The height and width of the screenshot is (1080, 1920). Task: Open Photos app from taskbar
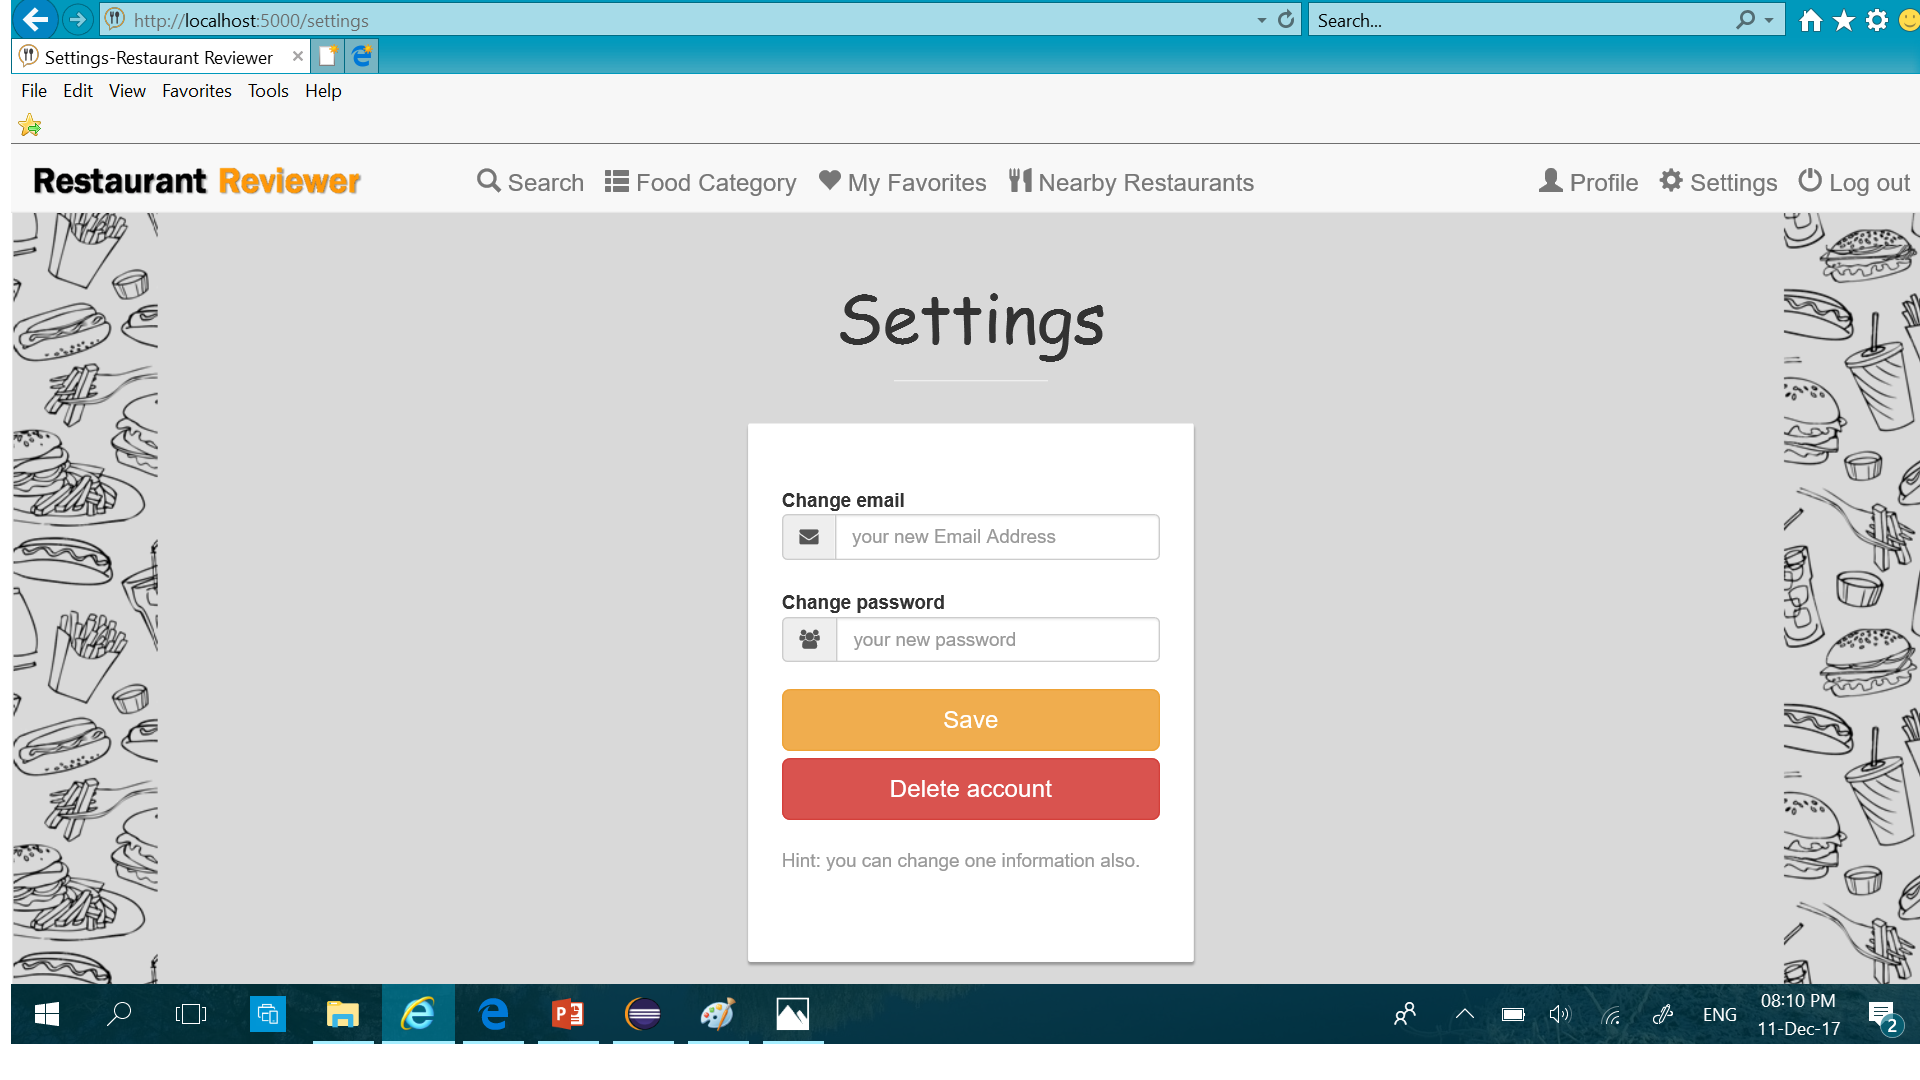coord(793,1014)
